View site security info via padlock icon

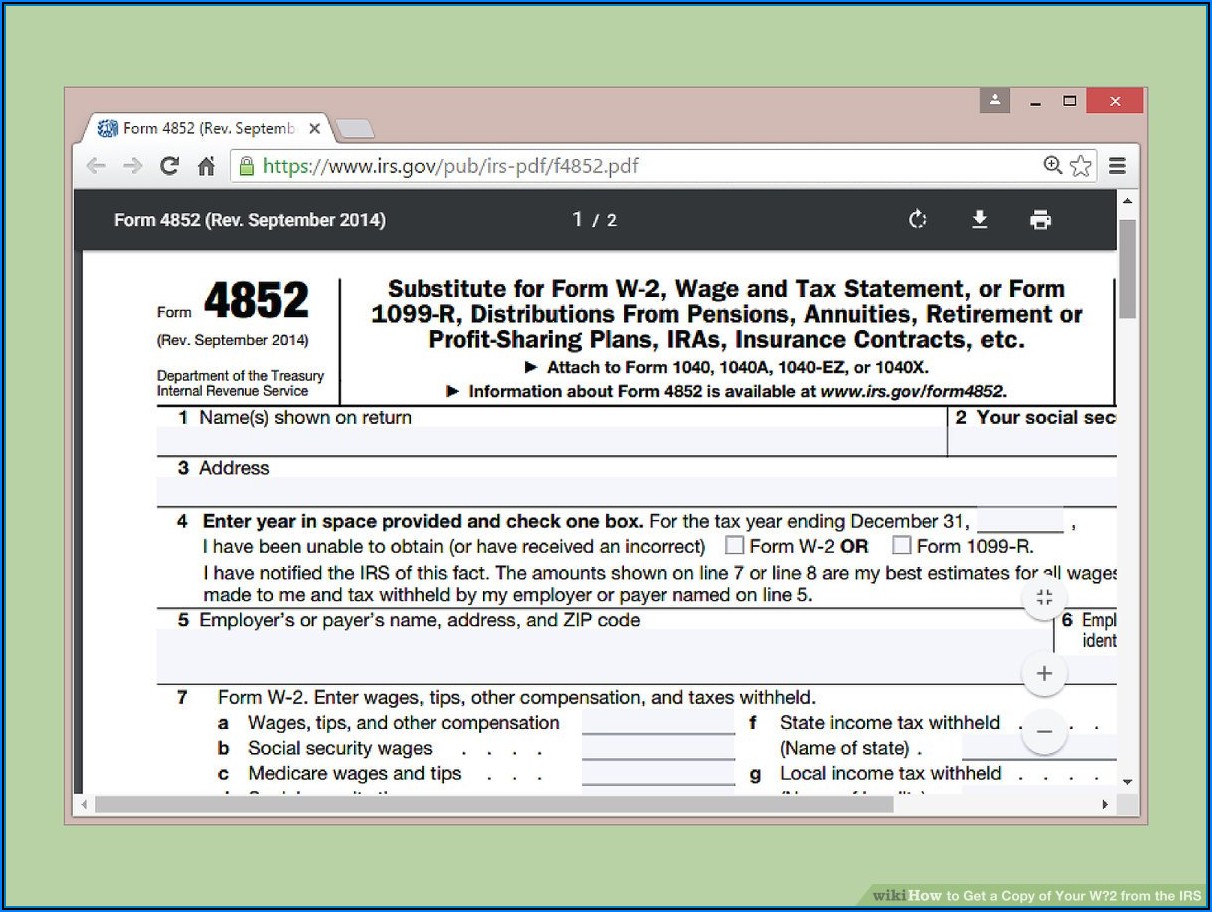pyautogui.click(x=246, y=165)
